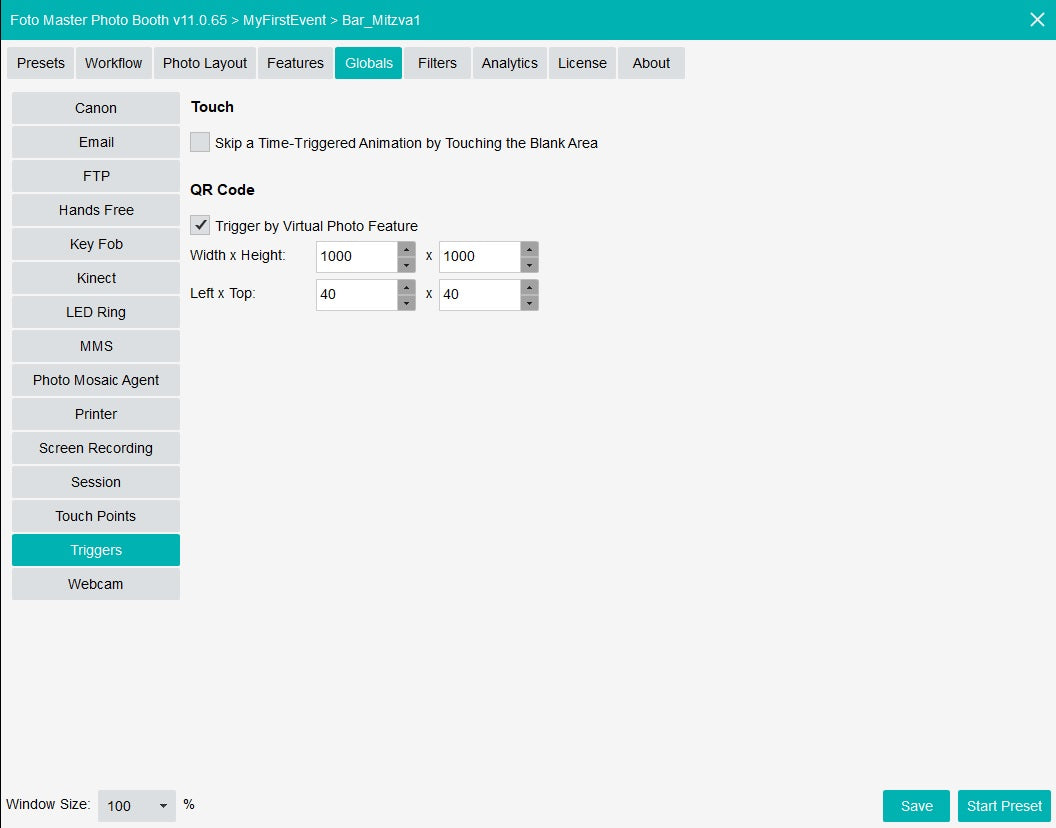1056x828 pixels.
Task: Increase the QR Code height value
Action: (529, 249)
